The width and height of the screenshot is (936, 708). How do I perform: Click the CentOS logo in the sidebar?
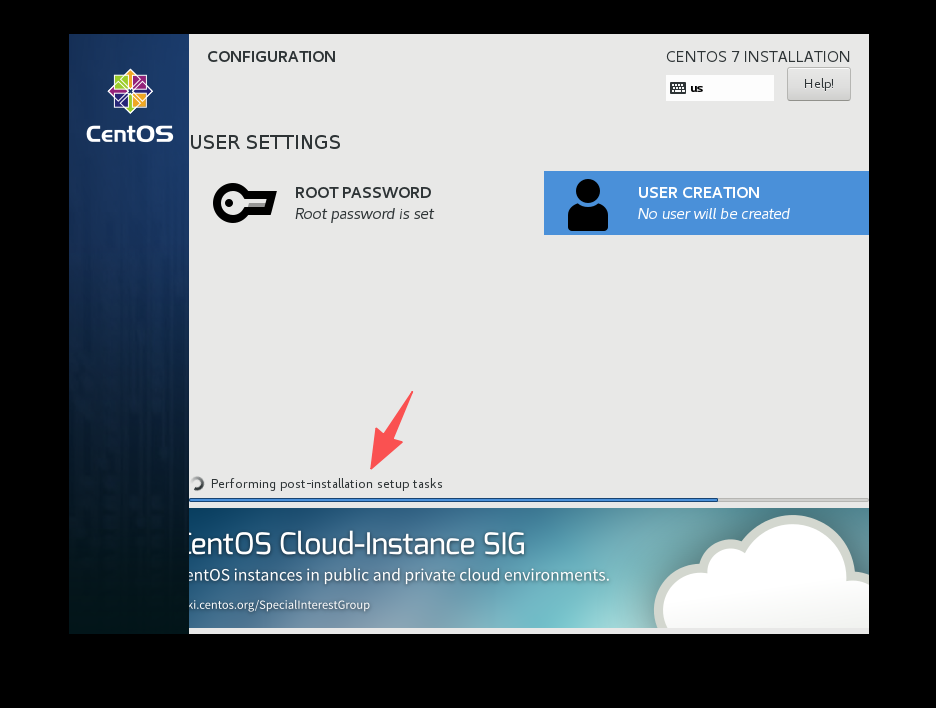point(130,106)
